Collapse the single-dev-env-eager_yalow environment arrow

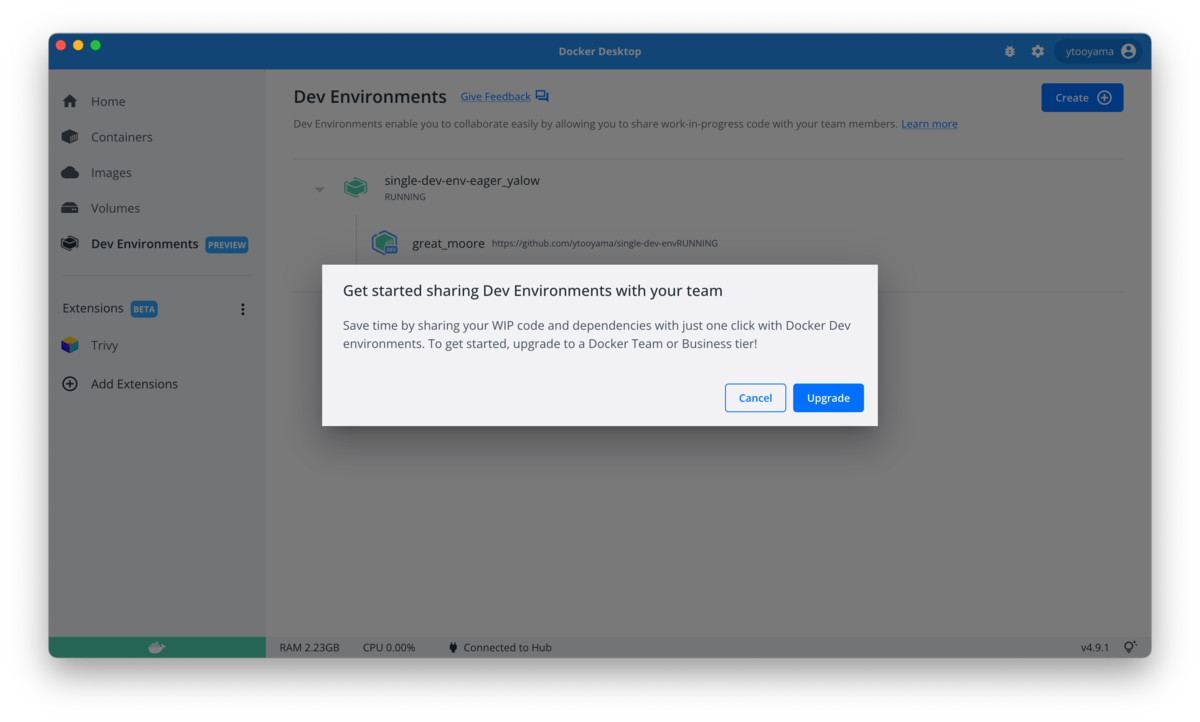coord(319,189)
